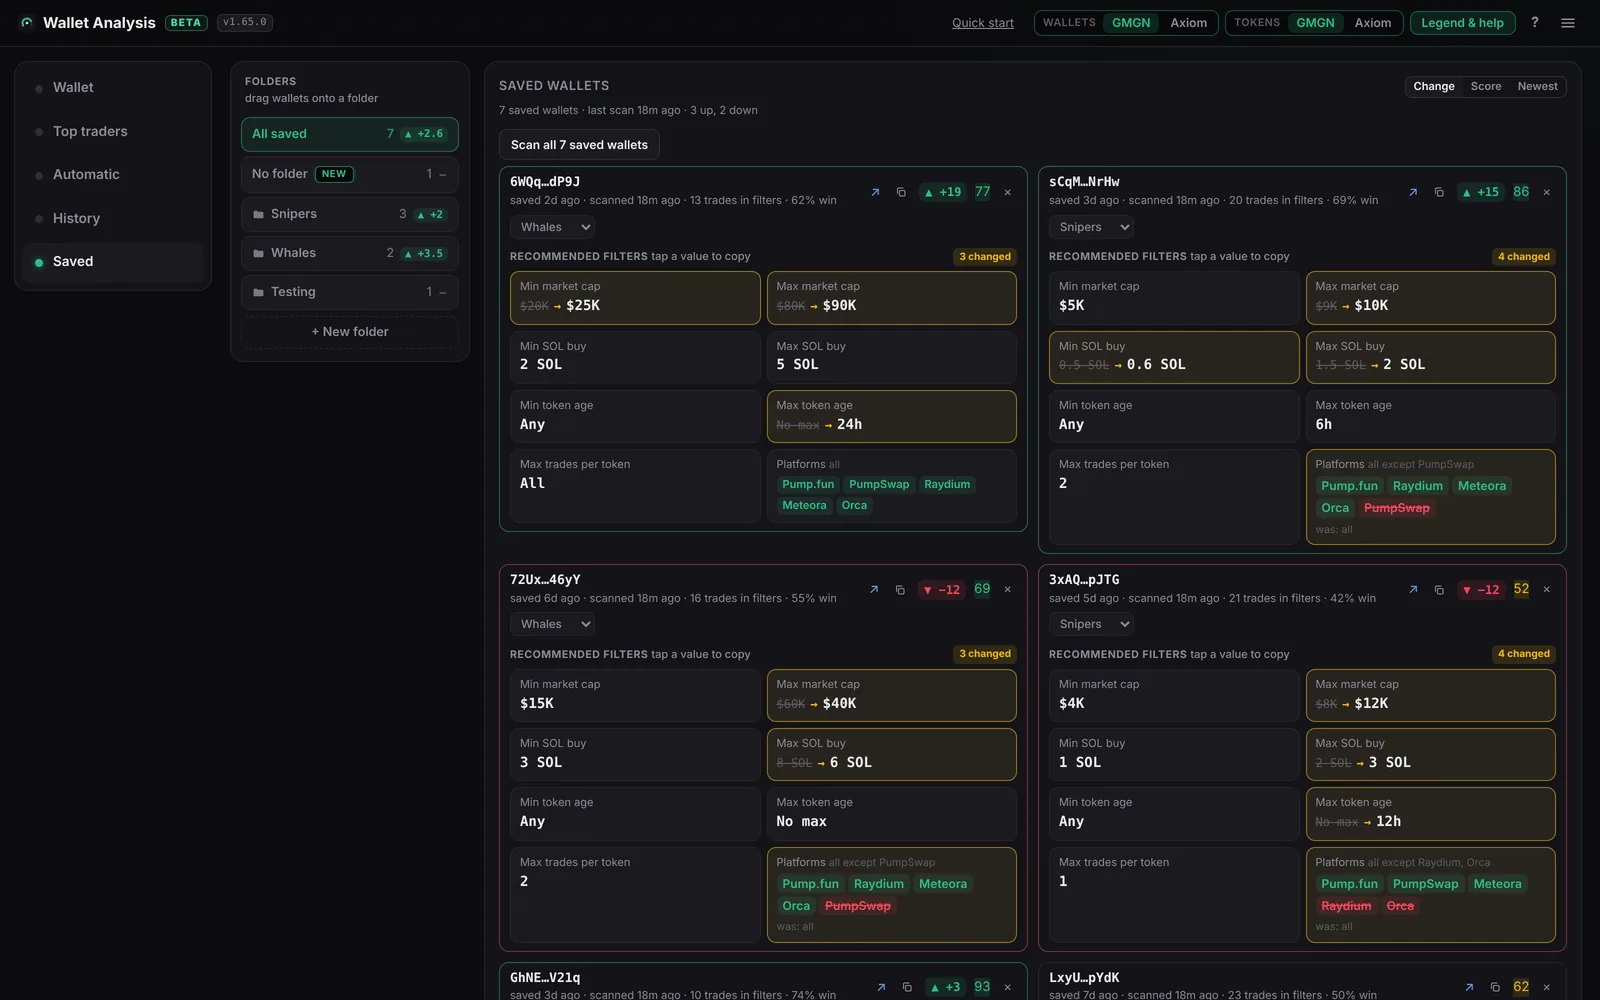1600x1000 pixels.
Task: Click the struck Raydium tag on 3xAQ…pJTG
Action: point(1346,906)
